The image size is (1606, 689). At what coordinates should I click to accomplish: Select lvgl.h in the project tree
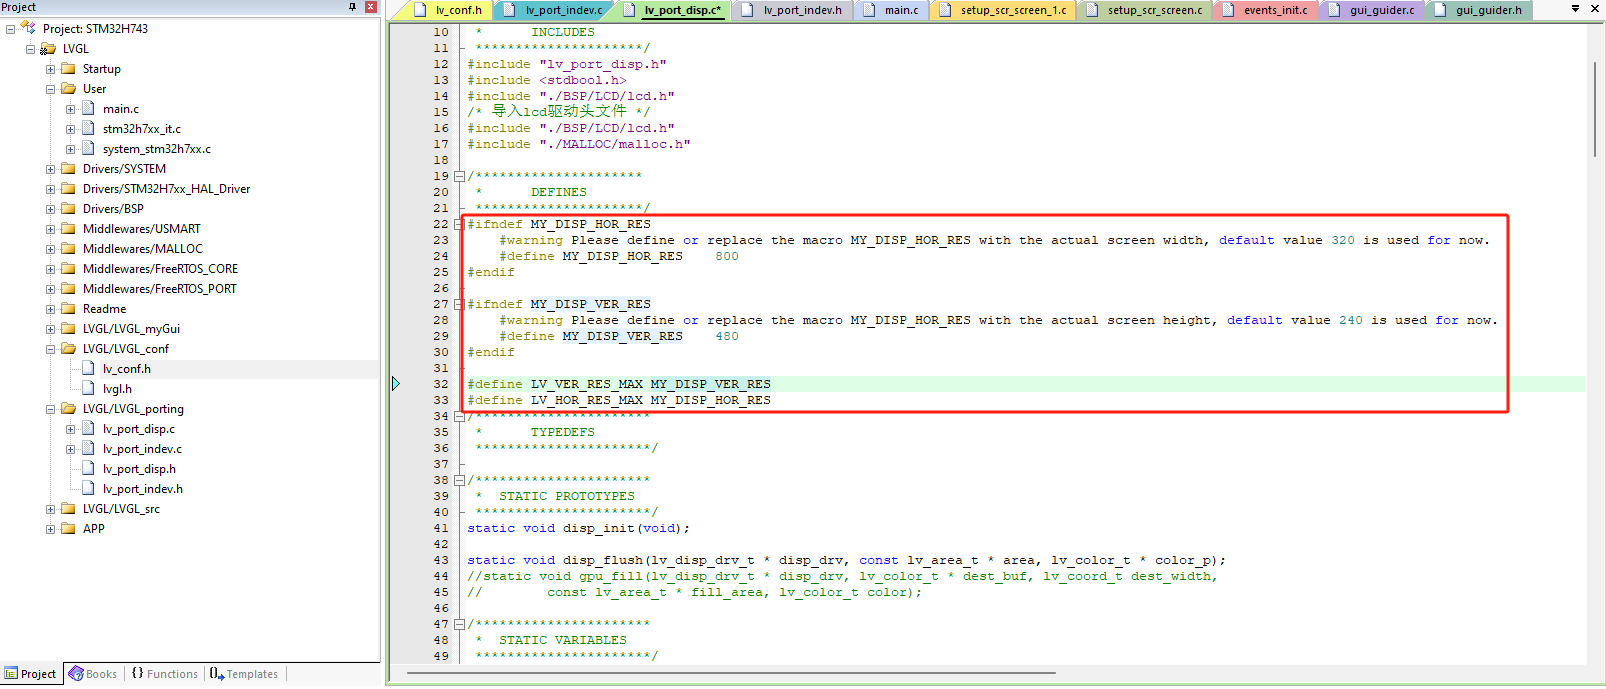[x=117, y=389]
